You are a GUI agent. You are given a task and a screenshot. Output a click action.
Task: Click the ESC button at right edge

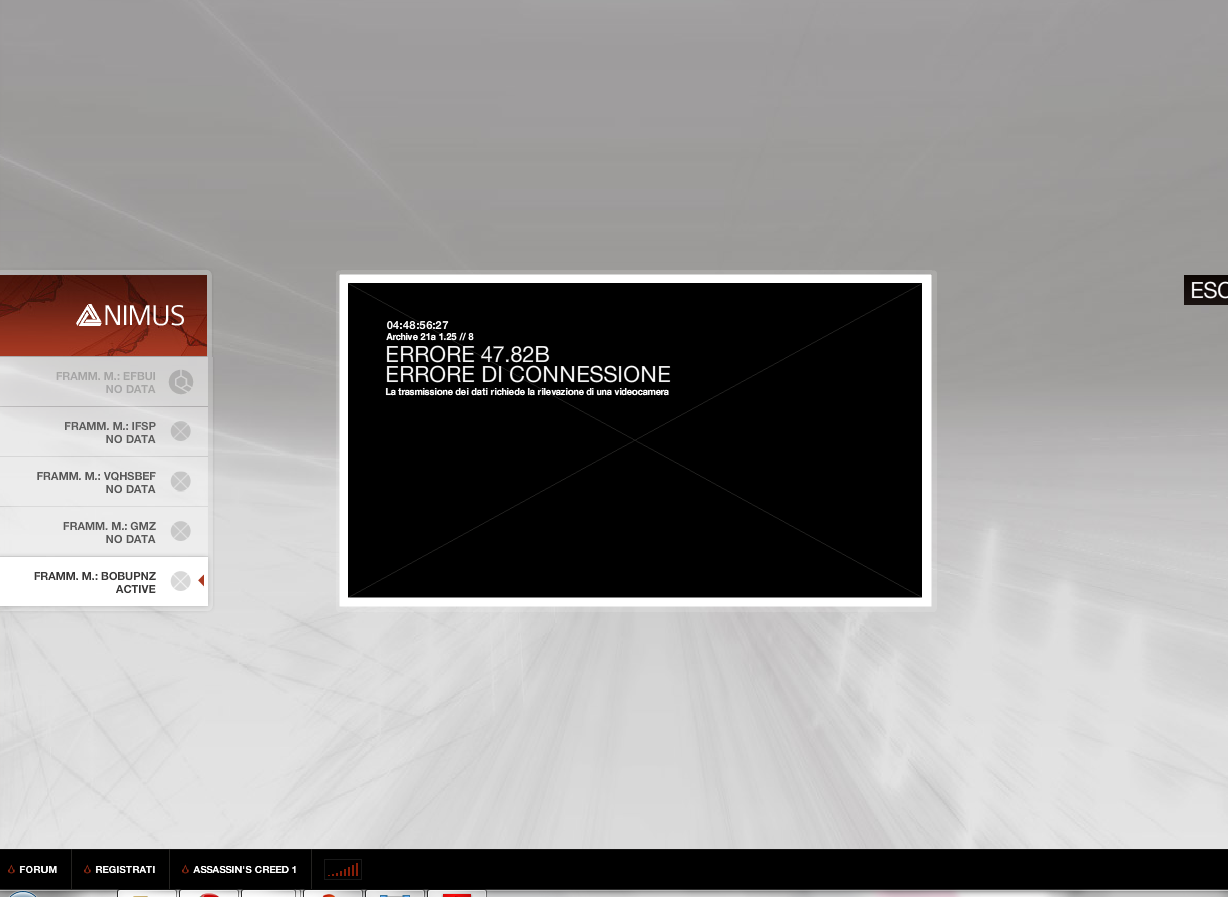(1206, 290)
